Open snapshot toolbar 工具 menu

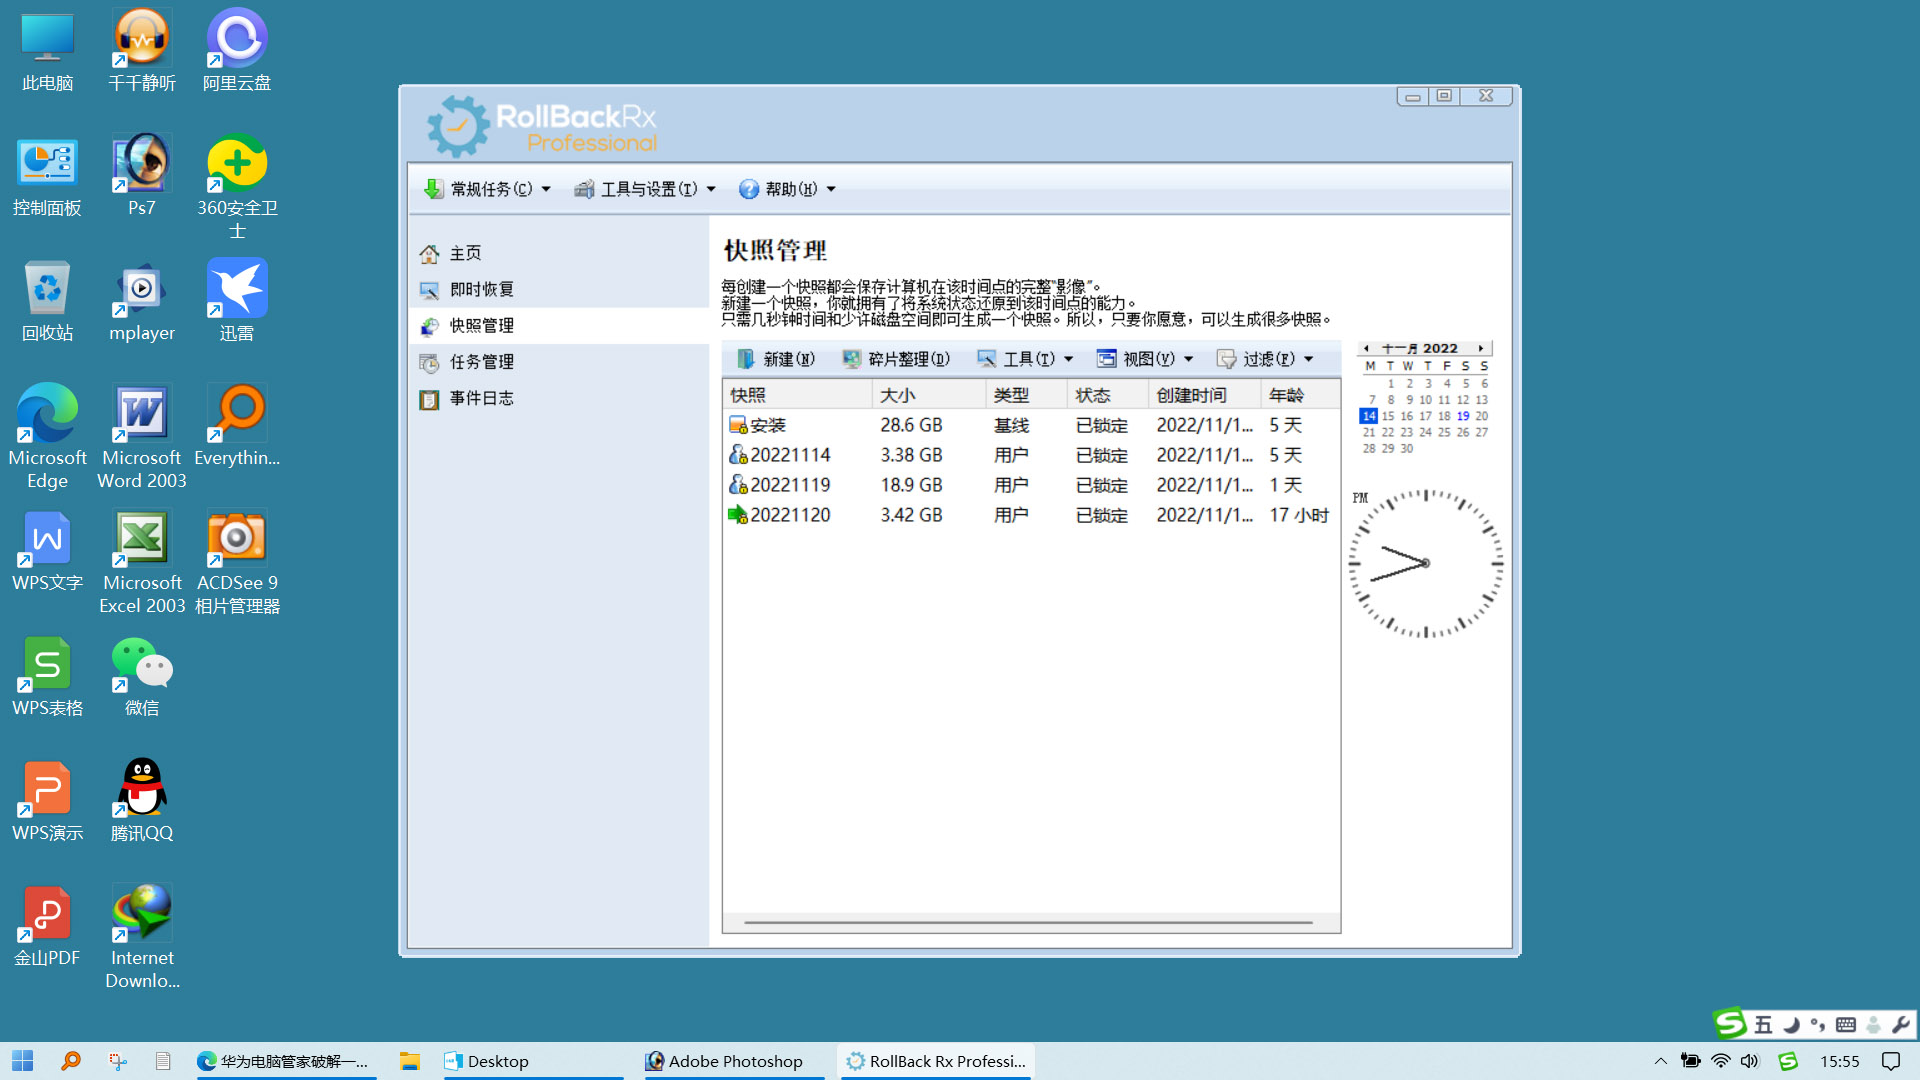tap(1025, 359)
